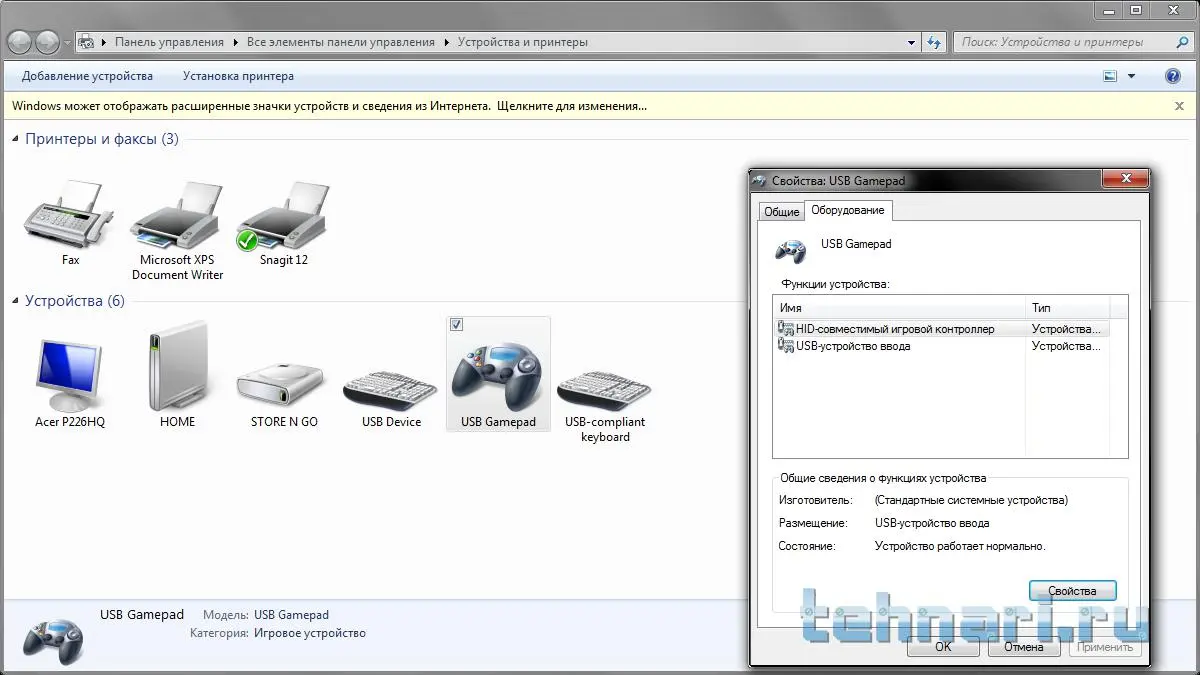Expand the arrow after 'Панель управления' breadcrumb
Screen dimensions: 1200x675
tap(235, 43)
